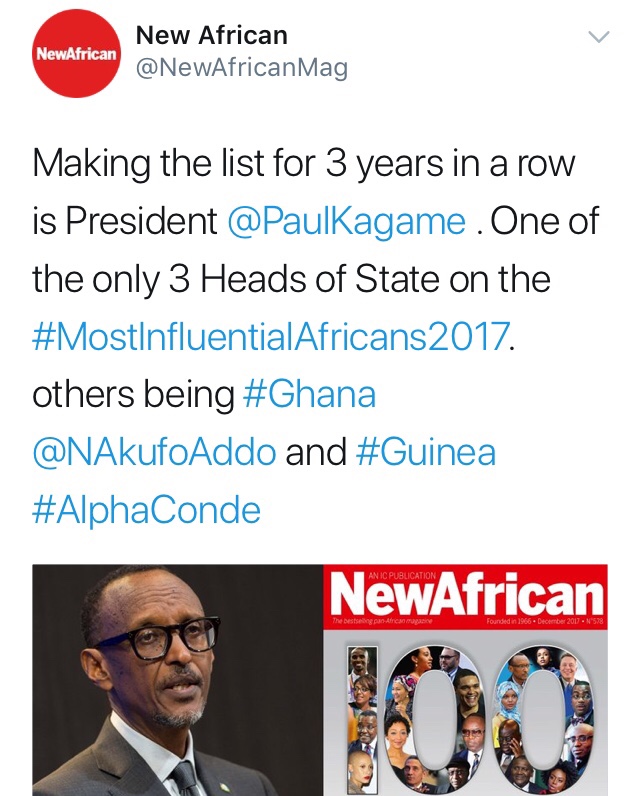Click the New African display name
Viewport: 640px width, 796px height.
click(x=211, y=36)
